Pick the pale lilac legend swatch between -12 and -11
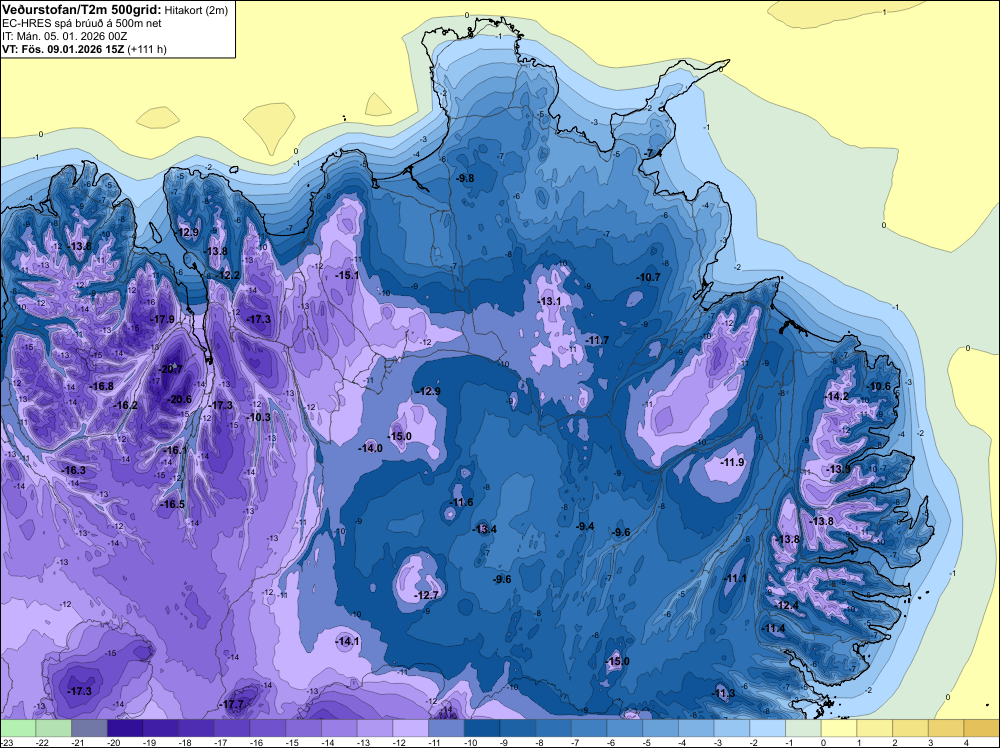 tap(411, 727)
